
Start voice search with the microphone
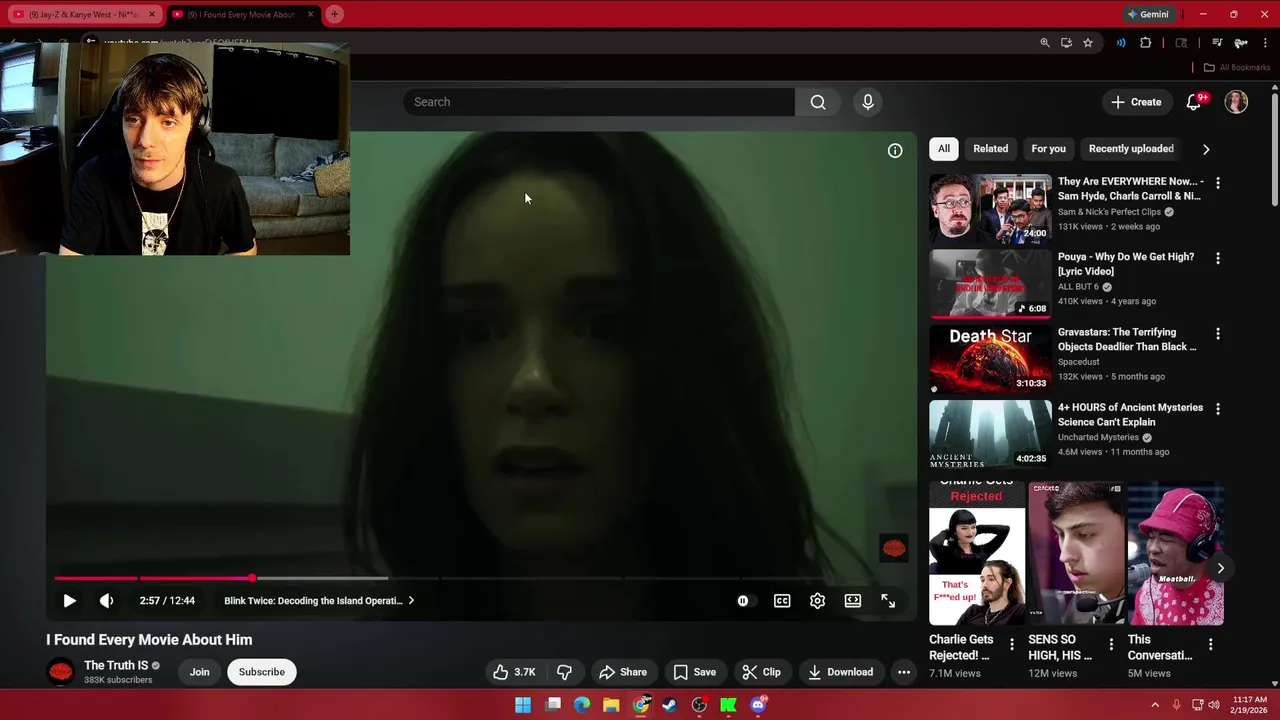(868, 102)
